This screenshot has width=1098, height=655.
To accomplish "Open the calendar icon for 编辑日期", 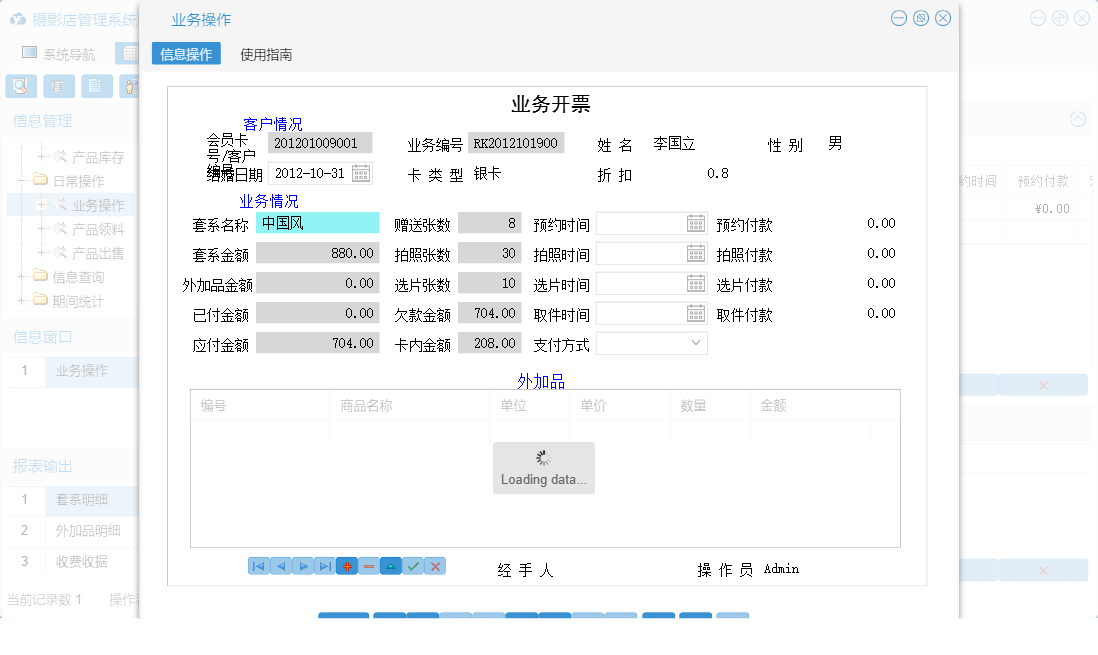I will (361, 173).
